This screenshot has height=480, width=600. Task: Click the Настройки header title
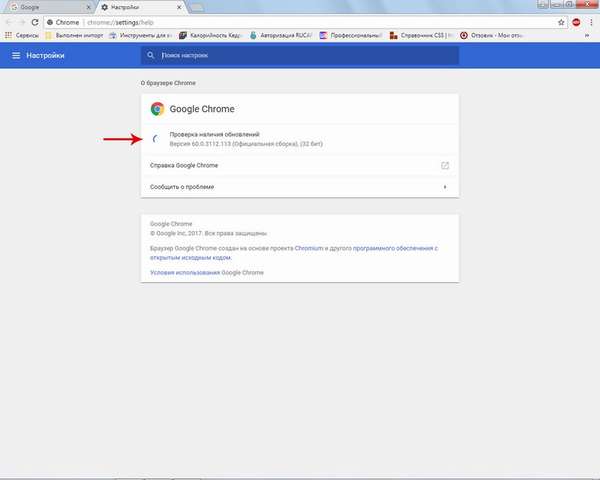point(45,56)
